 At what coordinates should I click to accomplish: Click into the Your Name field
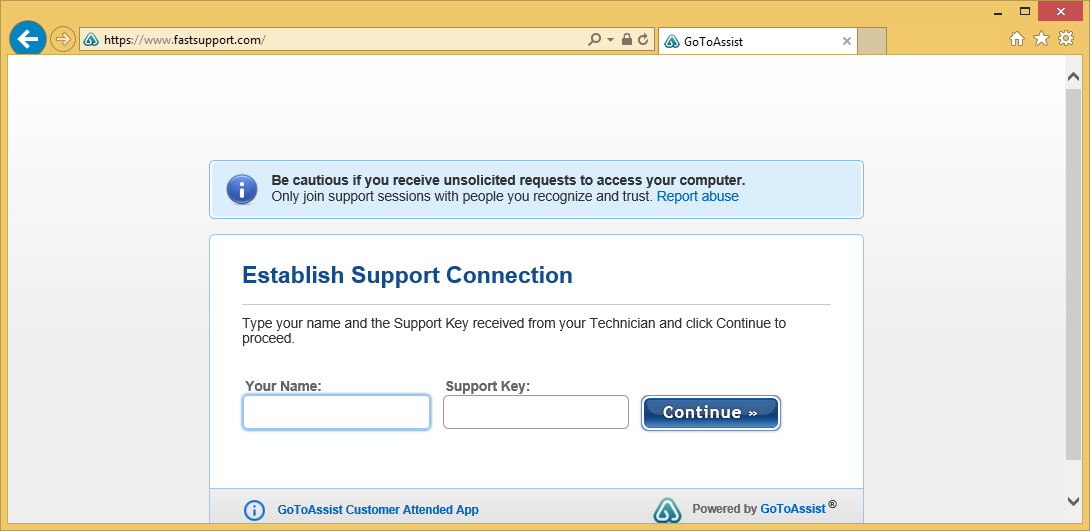[x=336, y=412]
